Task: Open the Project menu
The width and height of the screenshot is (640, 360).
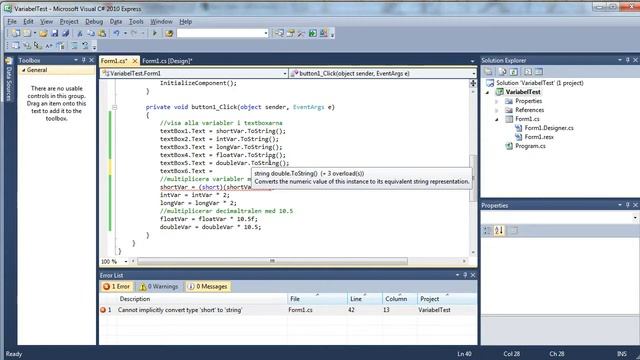Action: pyautogui.click(x=69, y=22)
